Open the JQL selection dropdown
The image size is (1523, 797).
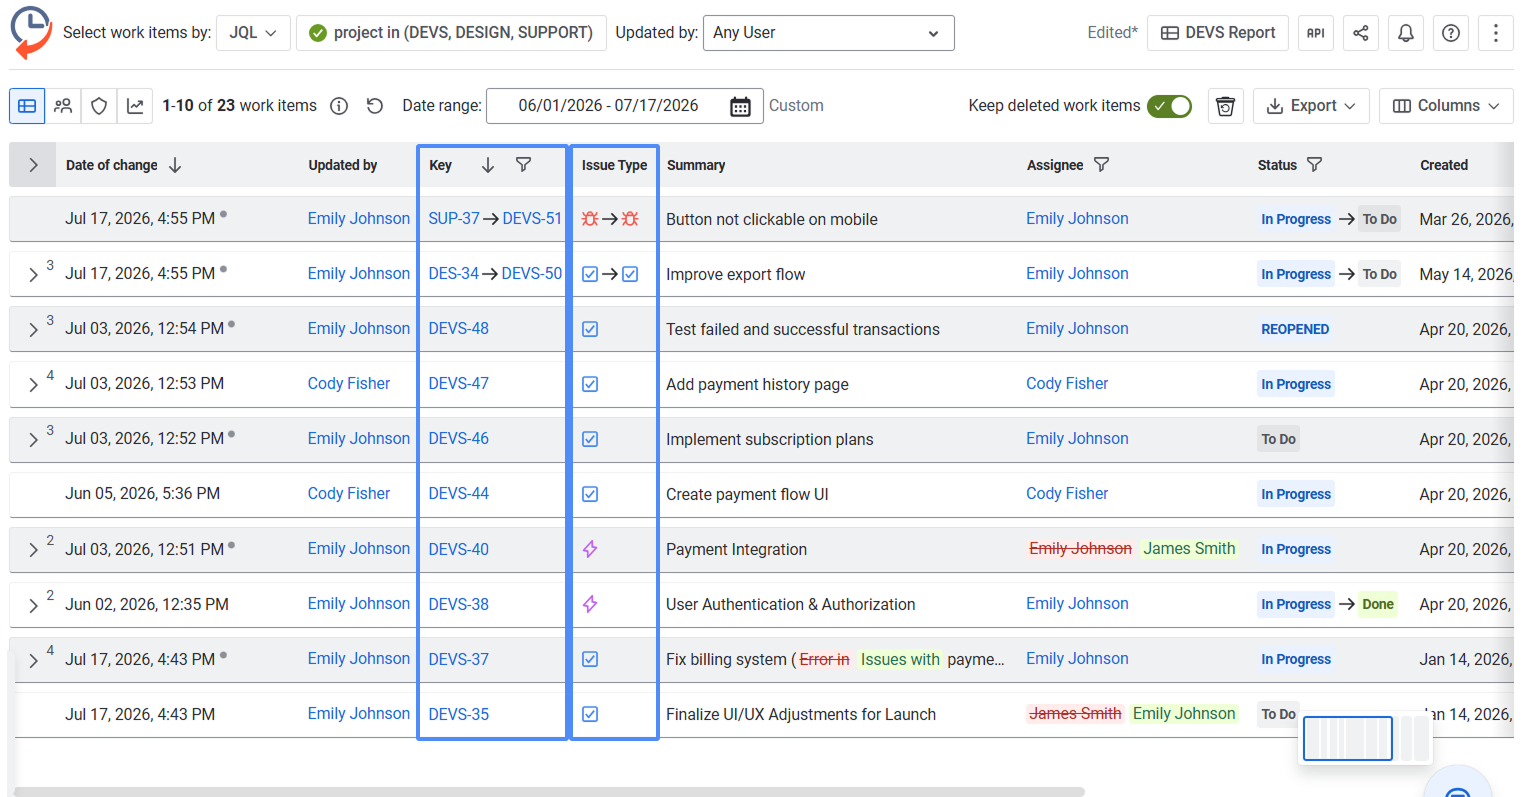point(253,33)
